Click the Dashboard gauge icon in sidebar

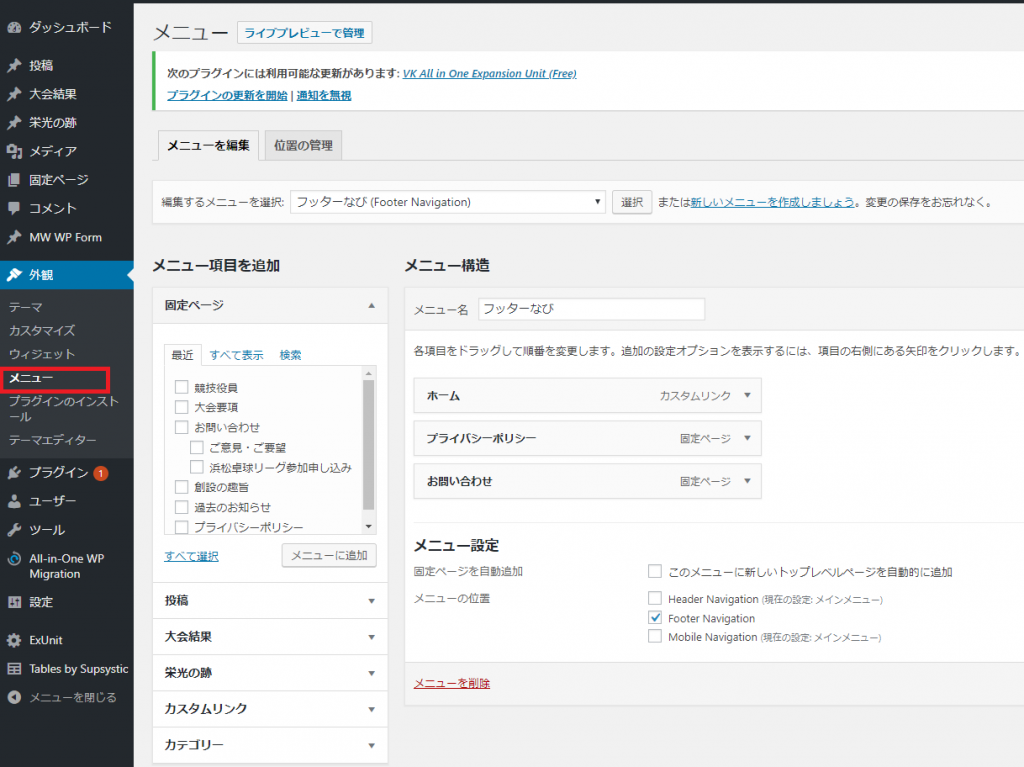14,27
